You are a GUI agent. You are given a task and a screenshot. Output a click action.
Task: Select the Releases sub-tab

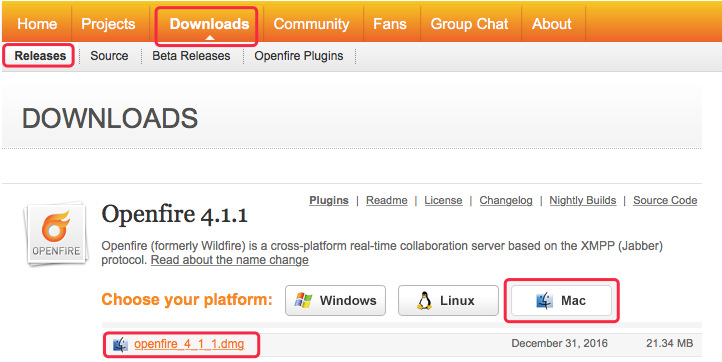(x=40, y=56)
